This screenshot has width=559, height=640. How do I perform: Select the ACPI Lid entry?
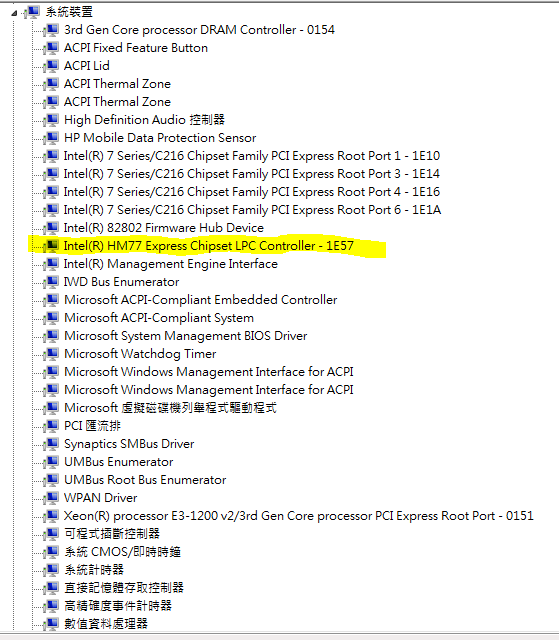87,66
